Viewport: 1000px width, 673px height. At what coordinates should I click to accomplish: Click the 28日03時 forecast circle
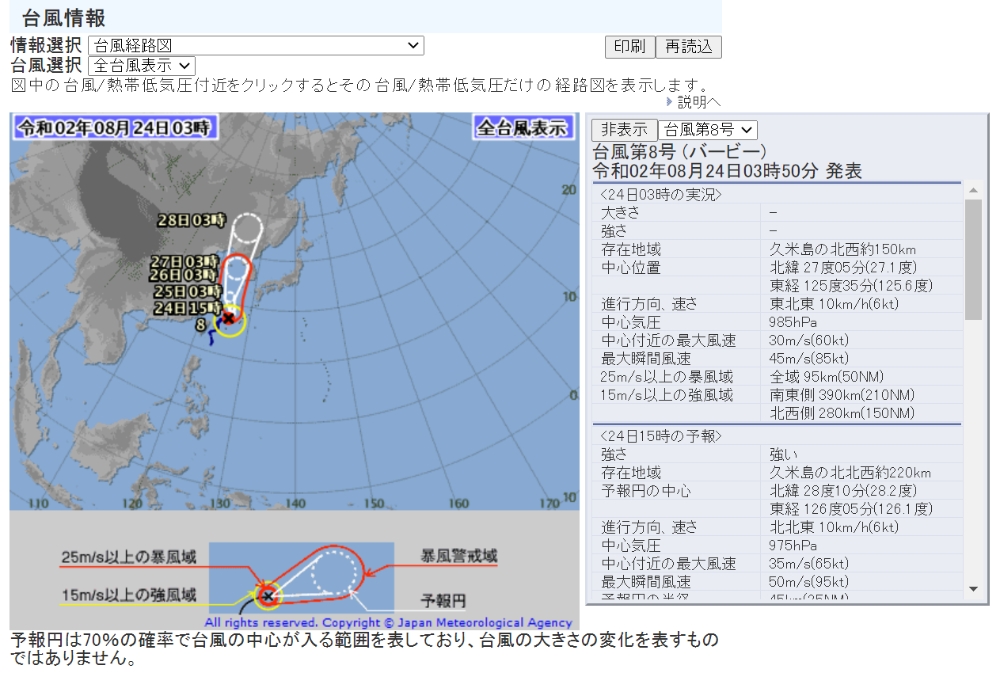click(x=247, y=227)
